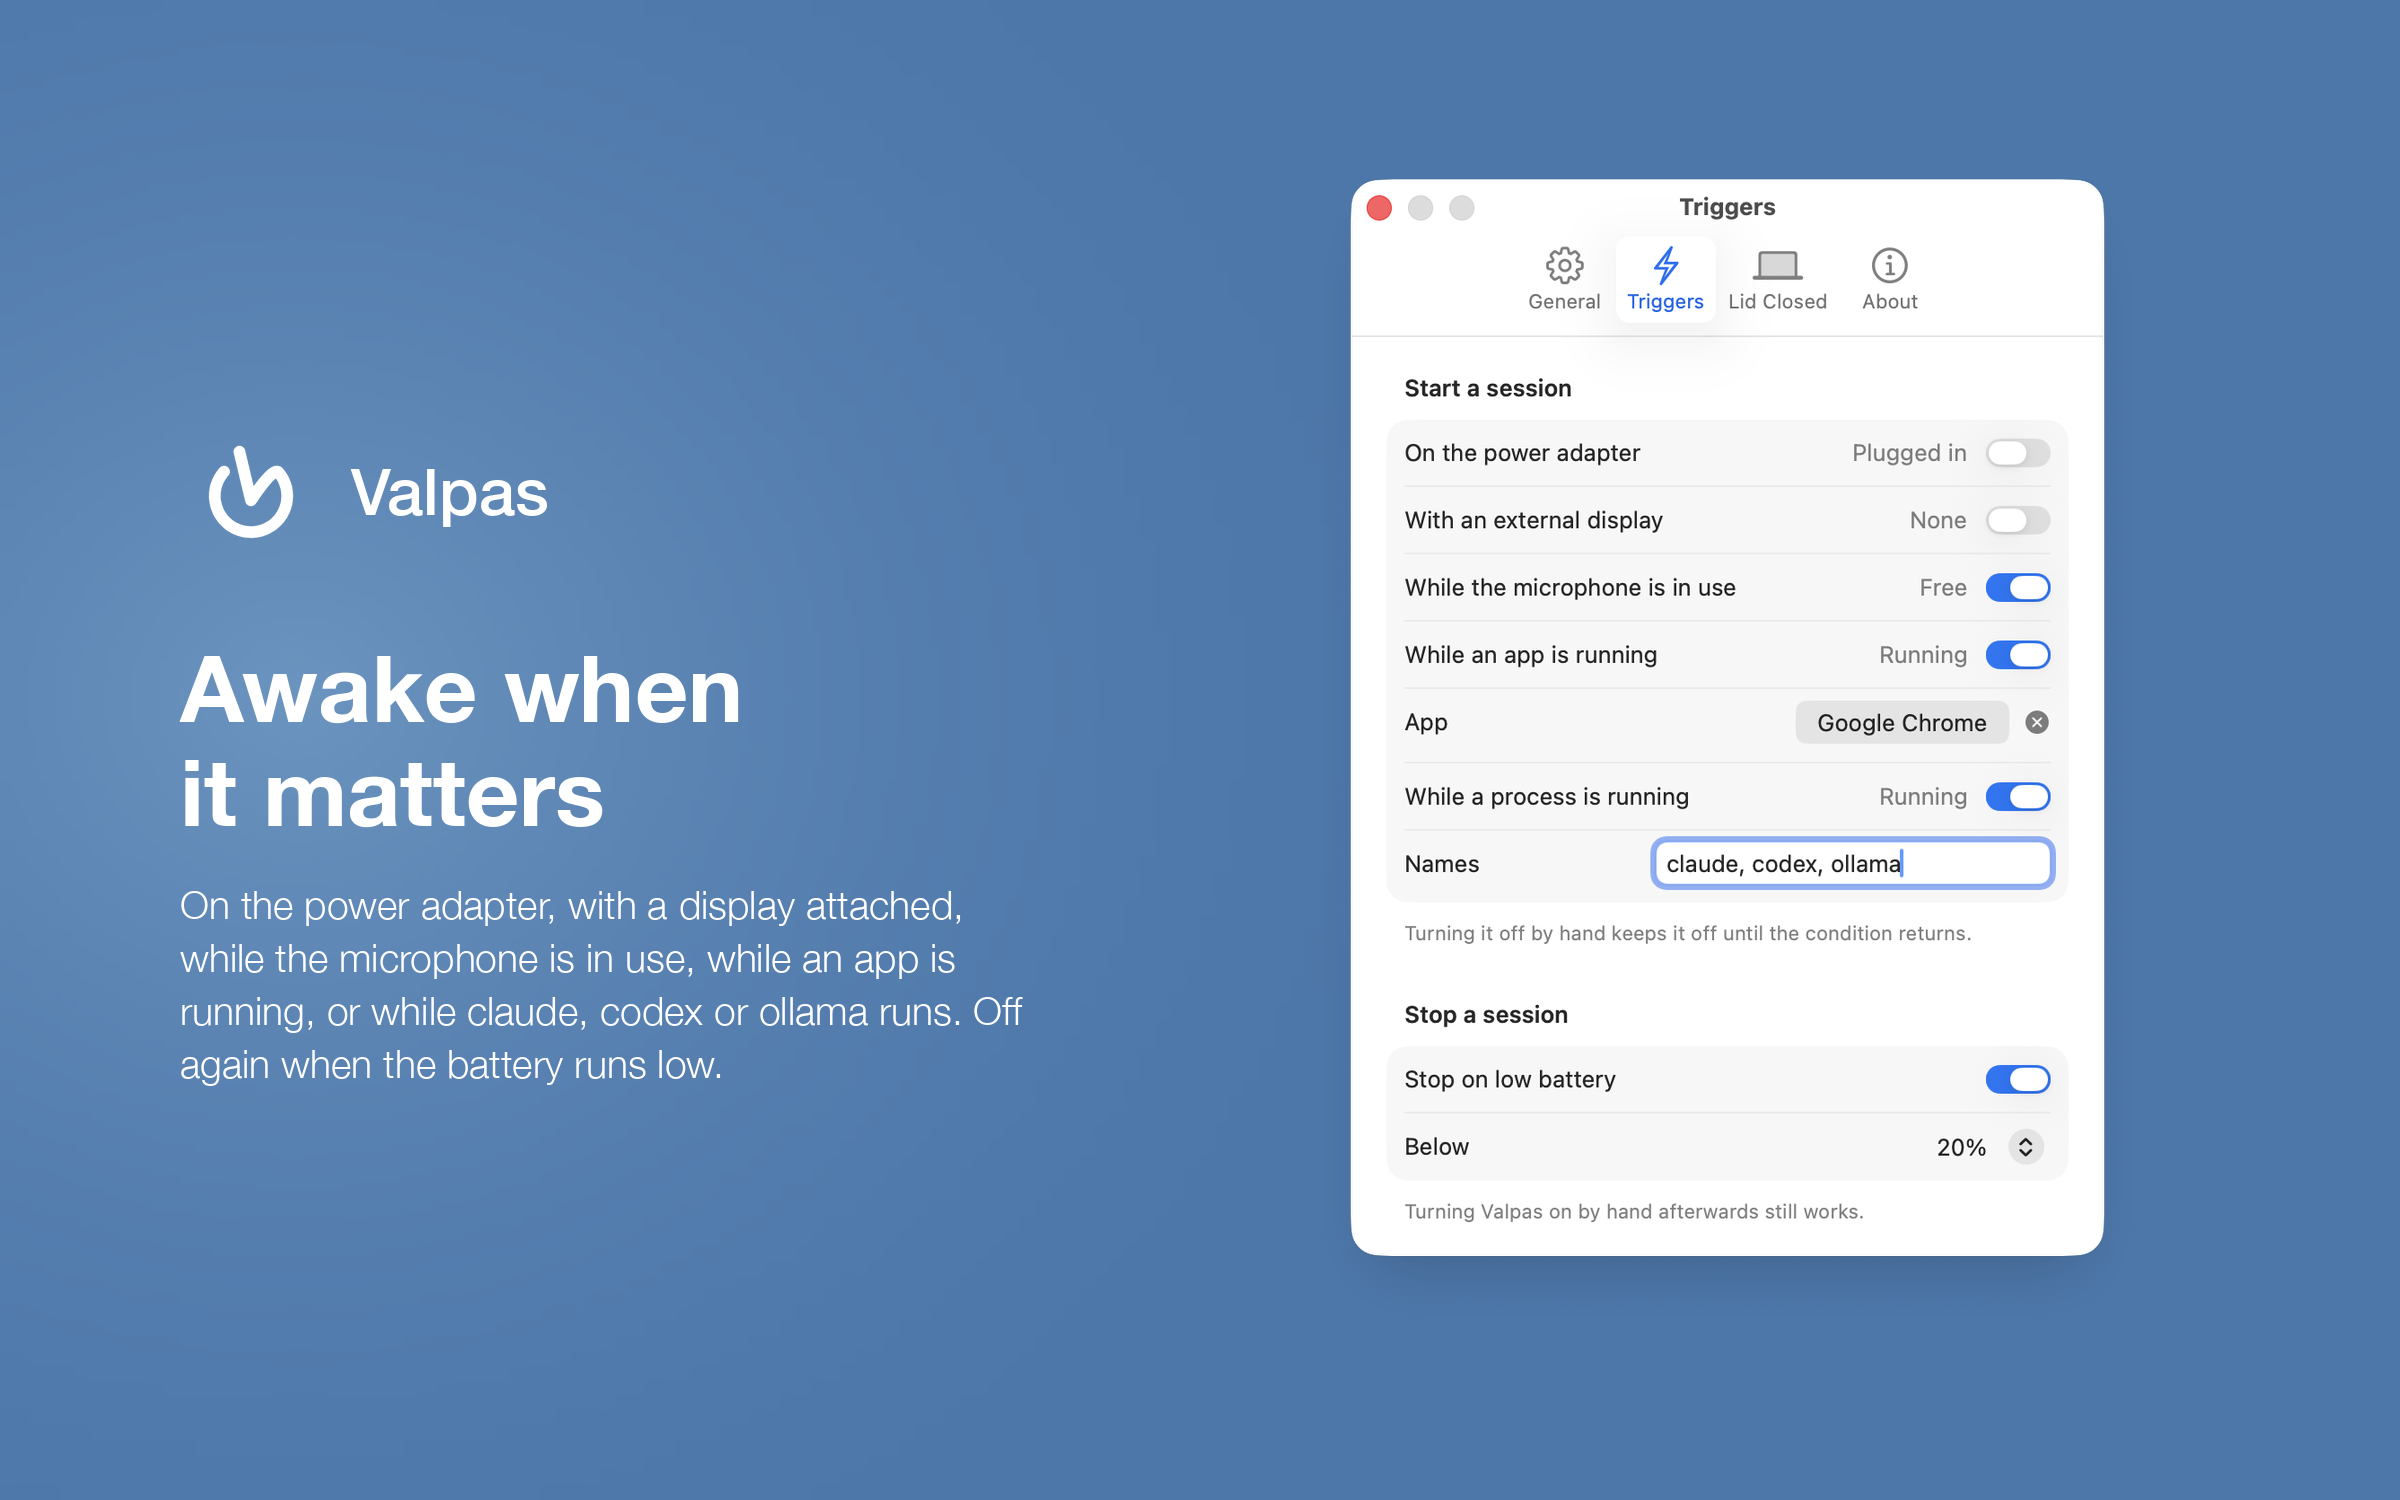This screenshot has width=2400, height=1500.
Task: Open the About tab
Action: [1889, 279]
